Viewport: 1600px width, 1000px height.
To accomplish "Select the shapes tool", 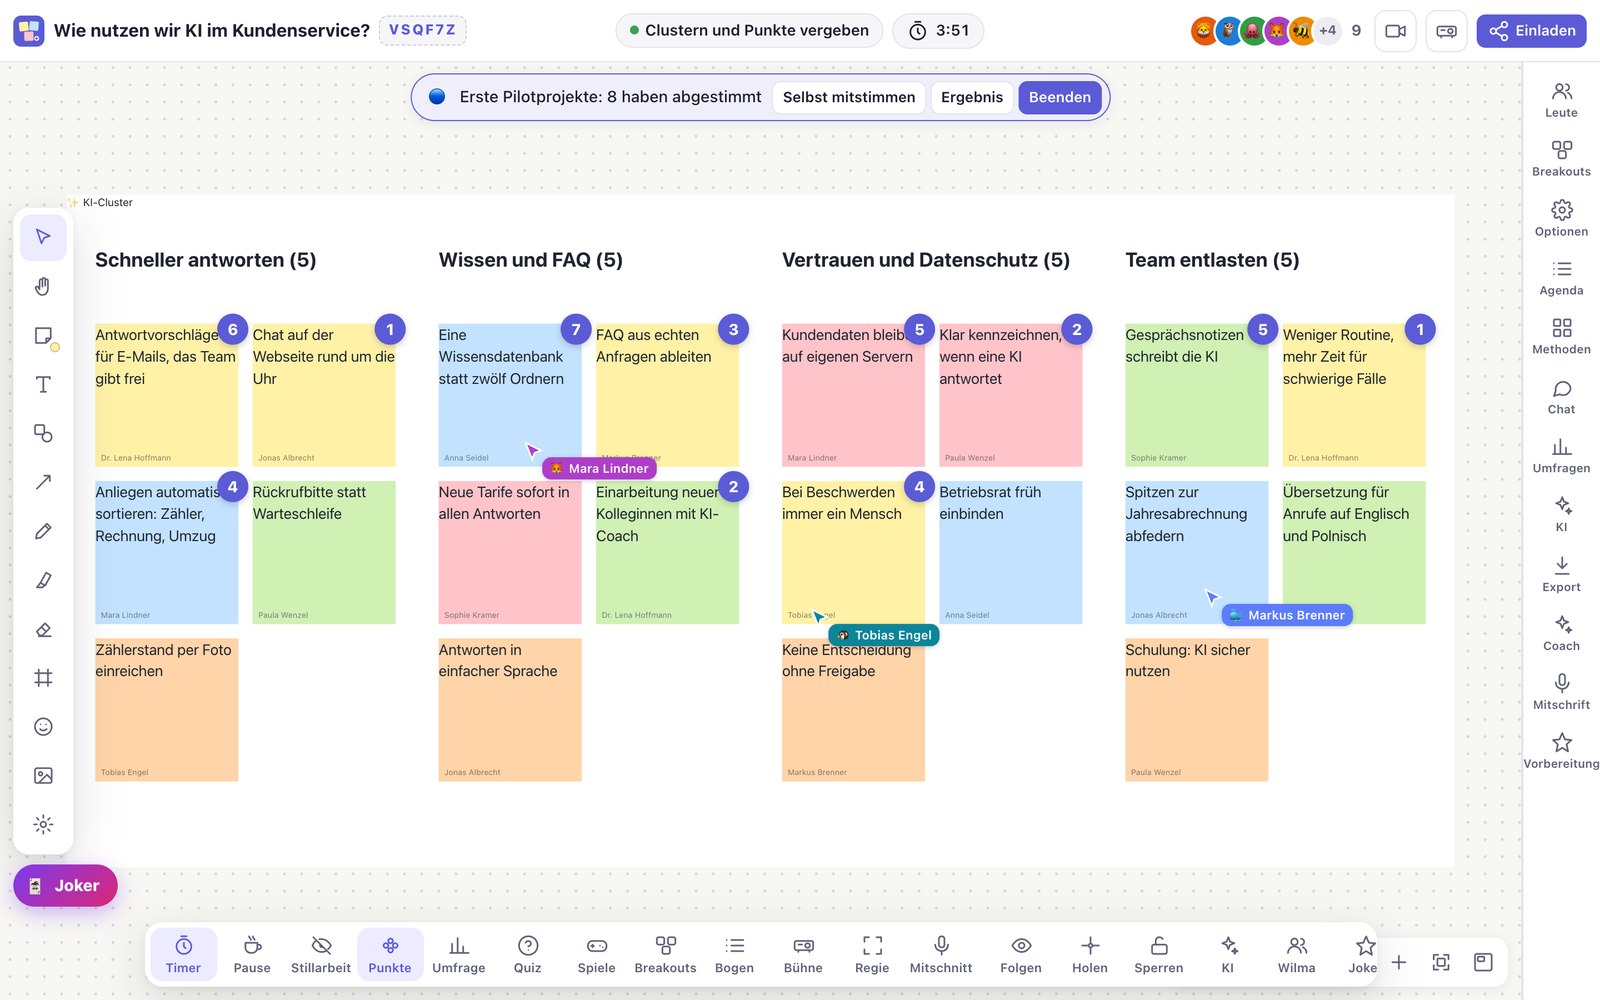I will click(x=43, y=434).
